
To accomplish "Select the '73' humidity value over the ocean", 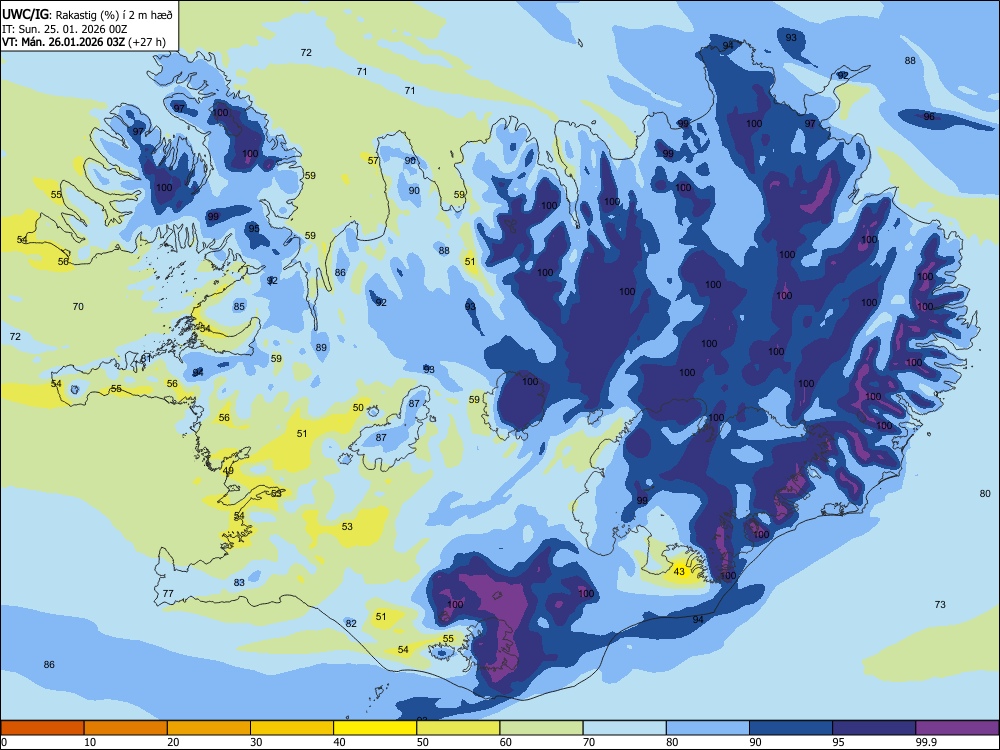I will coord(940,604).
